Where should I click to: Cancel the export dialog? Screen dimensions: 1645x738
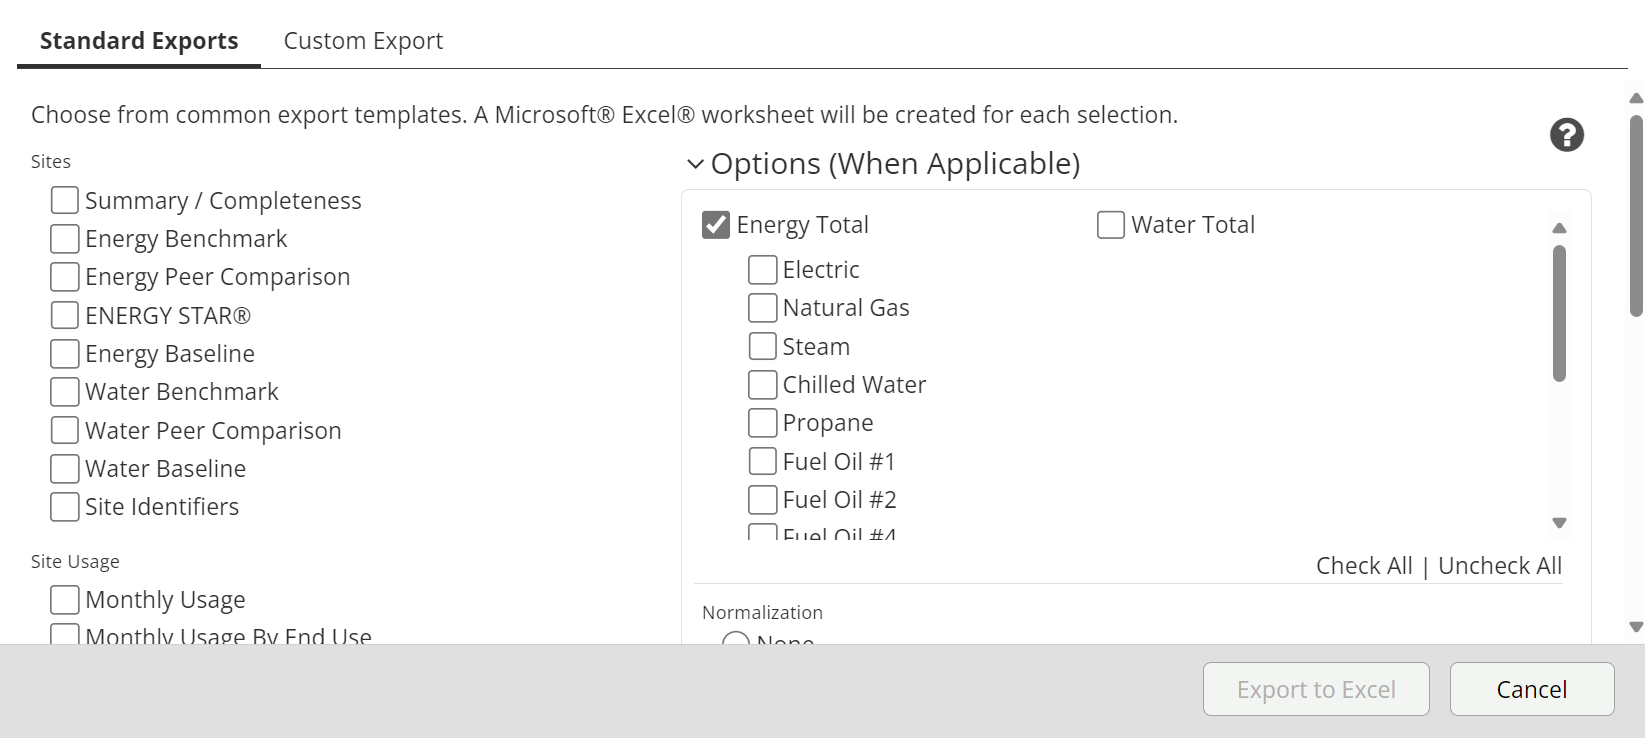pos(1531,689)
